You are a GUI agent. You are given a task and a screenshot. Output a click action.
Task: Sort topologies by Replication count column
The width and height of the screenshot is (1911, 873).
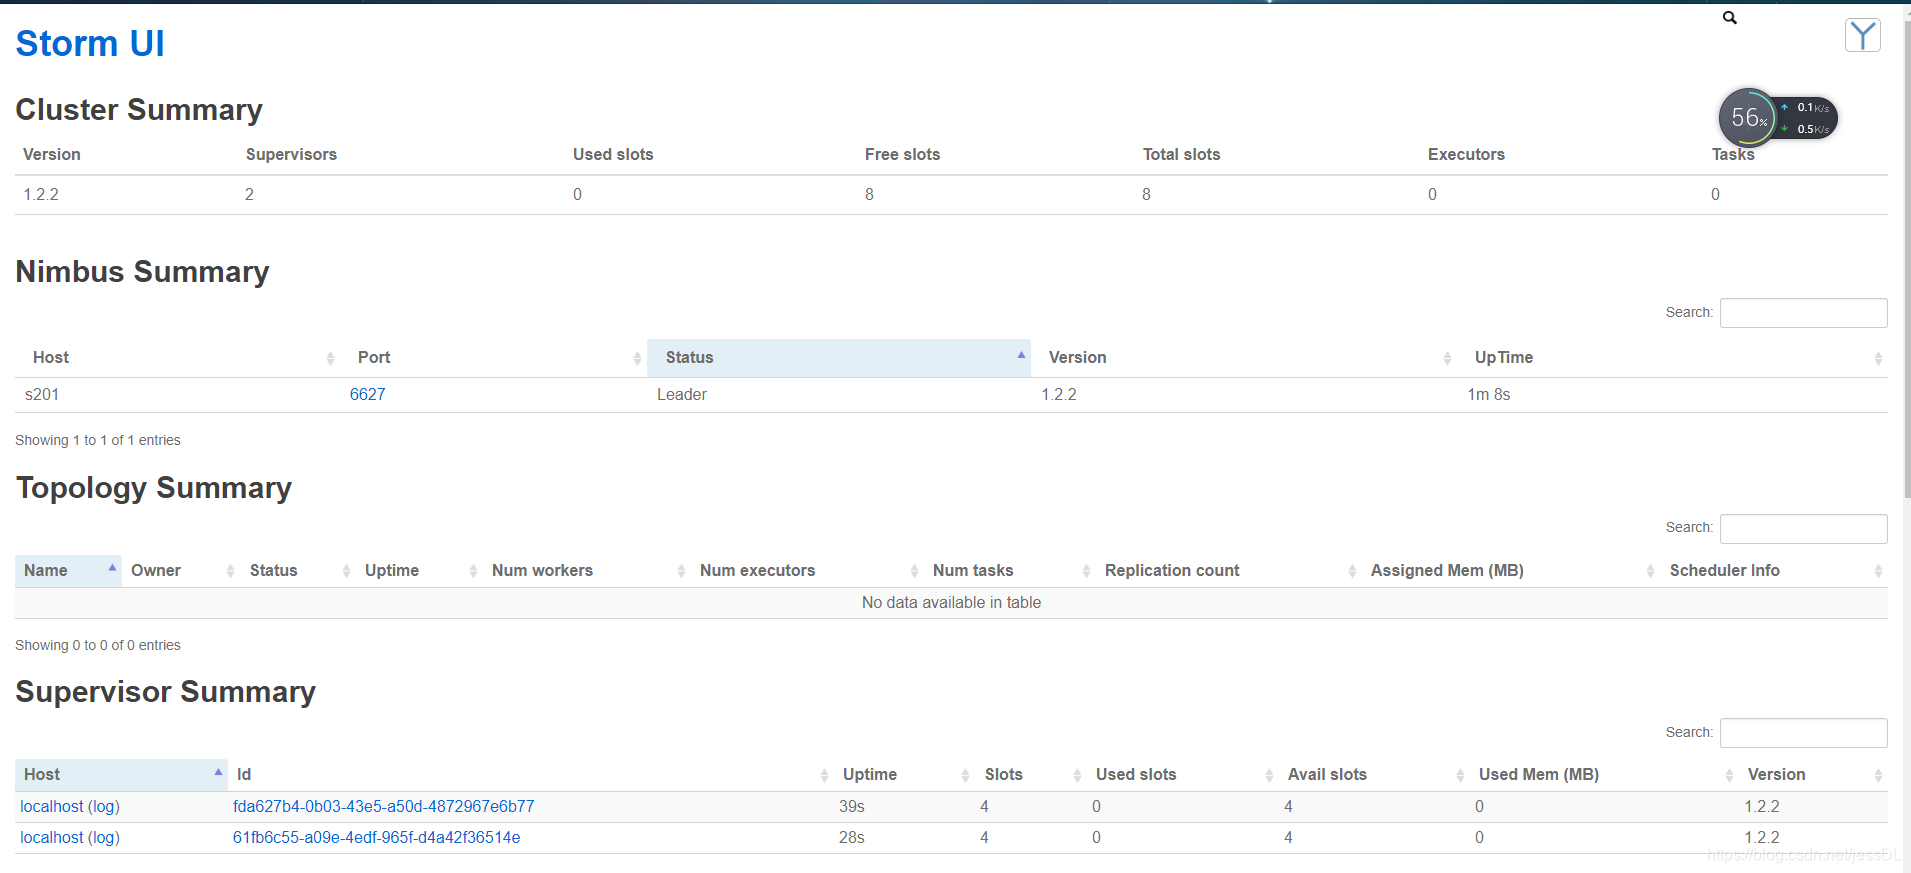[1229, 570]
